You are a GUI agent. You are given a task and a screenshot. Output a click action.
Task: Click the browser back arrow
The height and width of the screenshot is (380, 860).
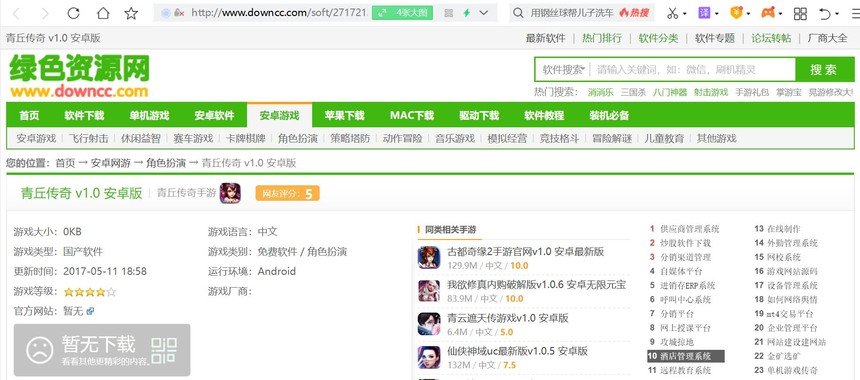point(16,13)
